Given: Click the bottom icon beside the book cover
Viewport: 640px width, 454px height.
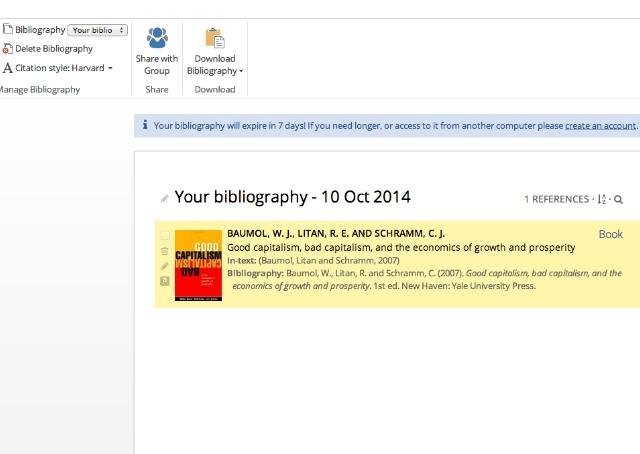Looking at the screenshot, I should pyautogui.click(x=165, y=281).
